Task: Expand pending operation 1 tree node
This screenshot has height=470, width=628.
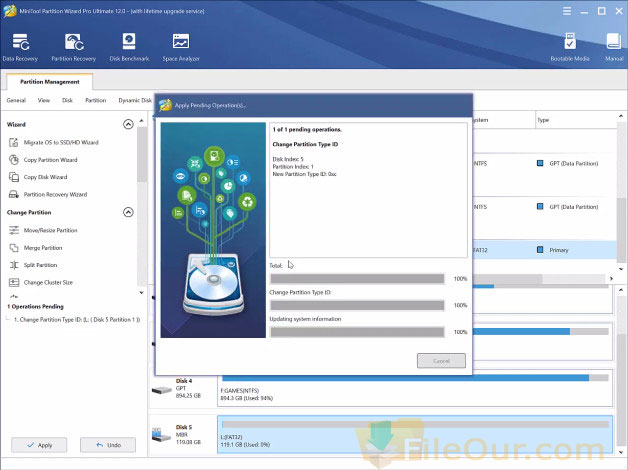Action: (8, 319)
